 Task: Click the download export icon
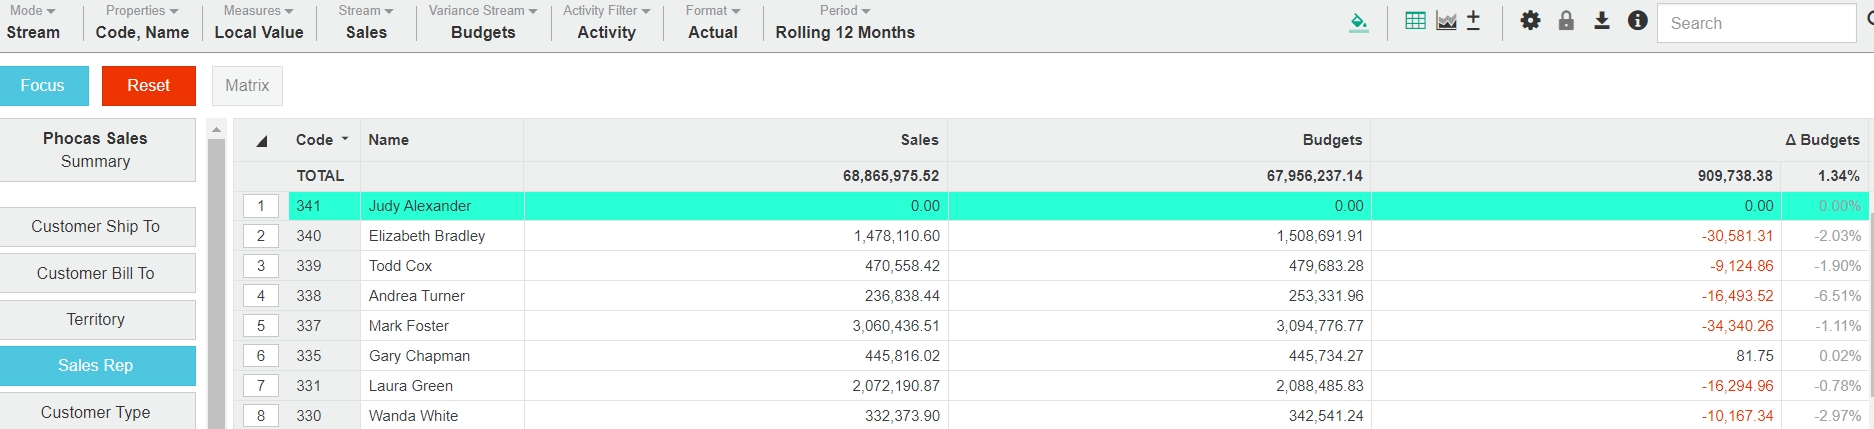pyautogui.click(x=1601, y=21)
